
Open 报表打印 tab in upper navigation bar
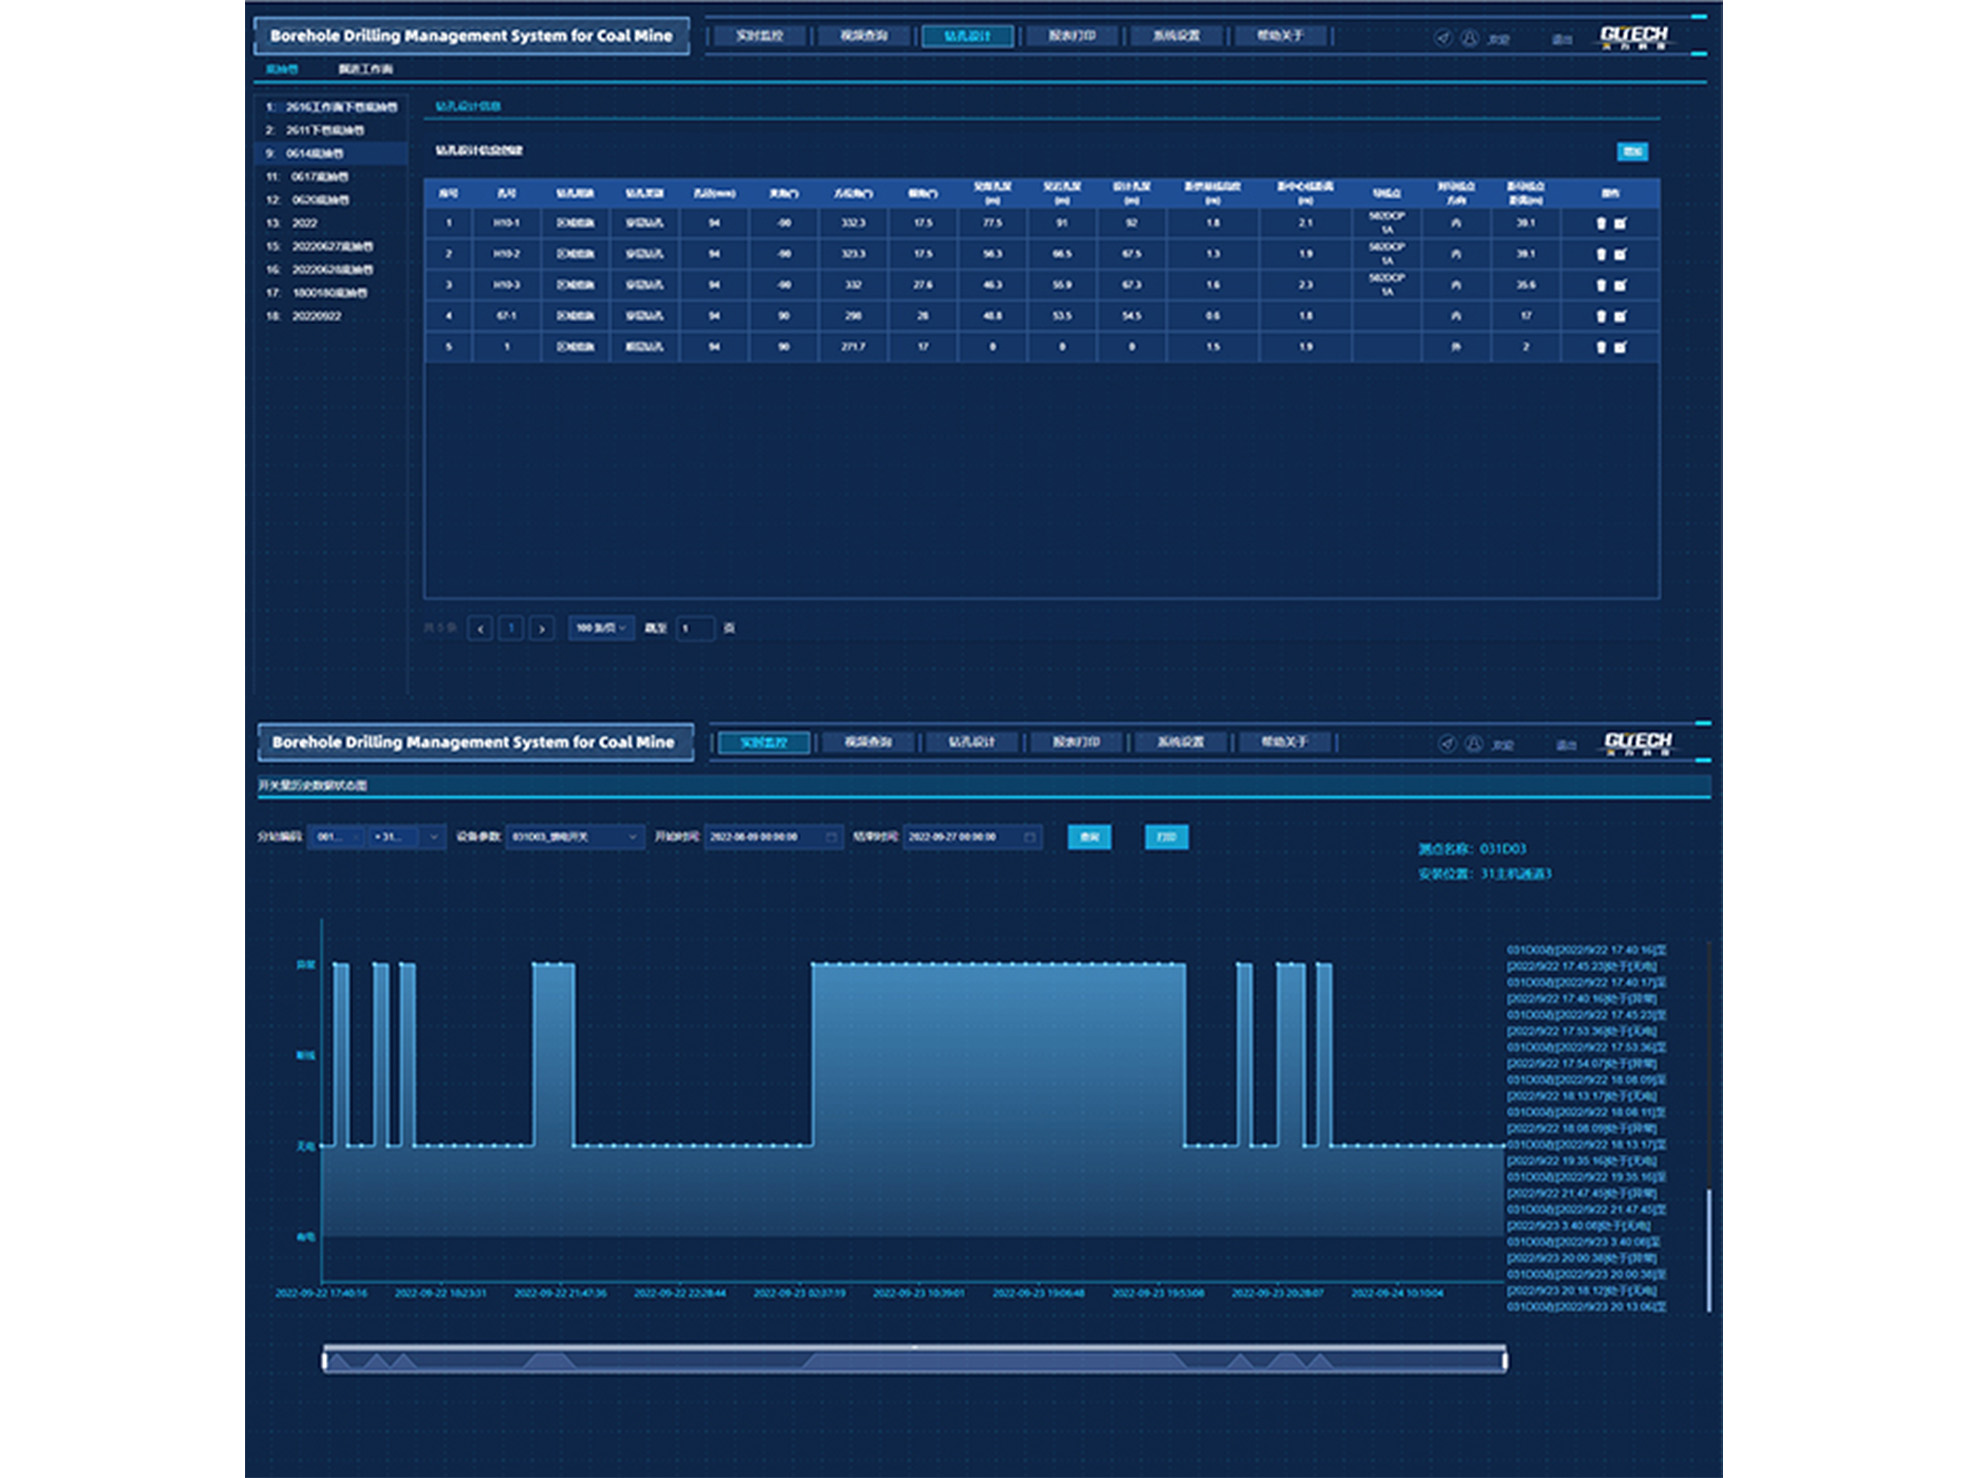1072,36
